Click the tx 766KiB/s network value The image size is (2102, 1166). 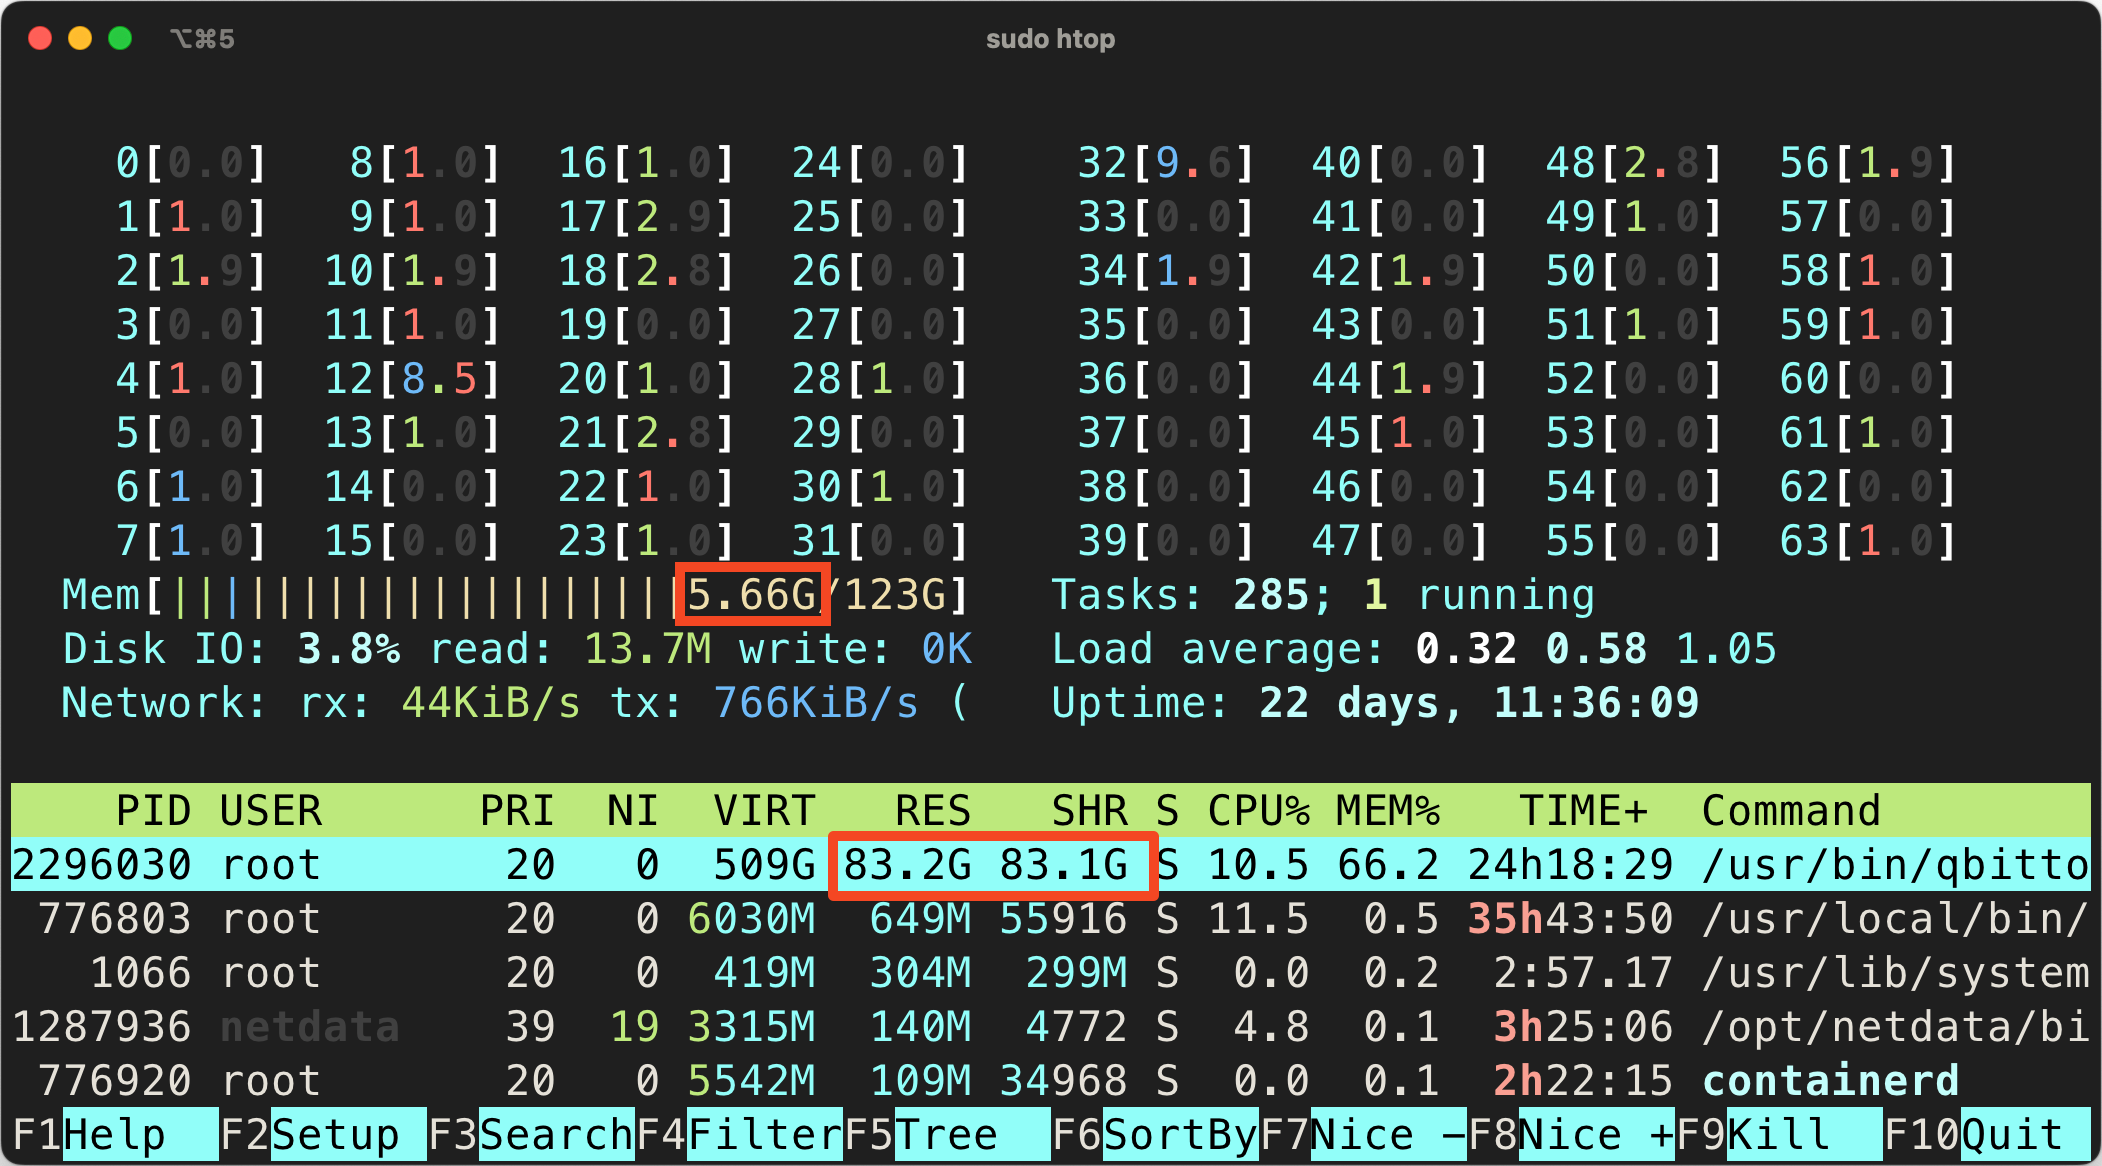click(815, 703)
